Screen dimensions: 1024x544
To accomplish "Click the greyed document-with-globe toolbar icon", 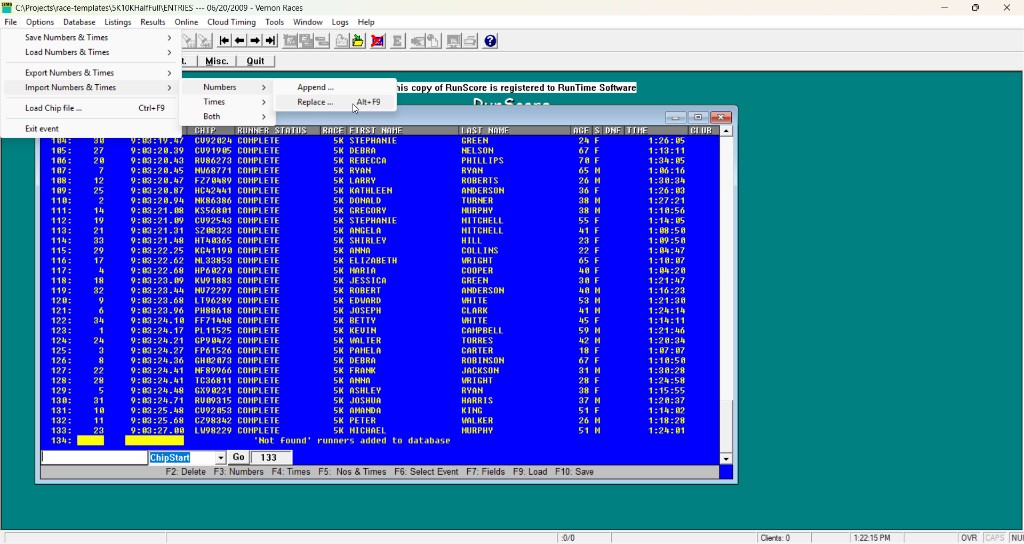I will 433,40.
